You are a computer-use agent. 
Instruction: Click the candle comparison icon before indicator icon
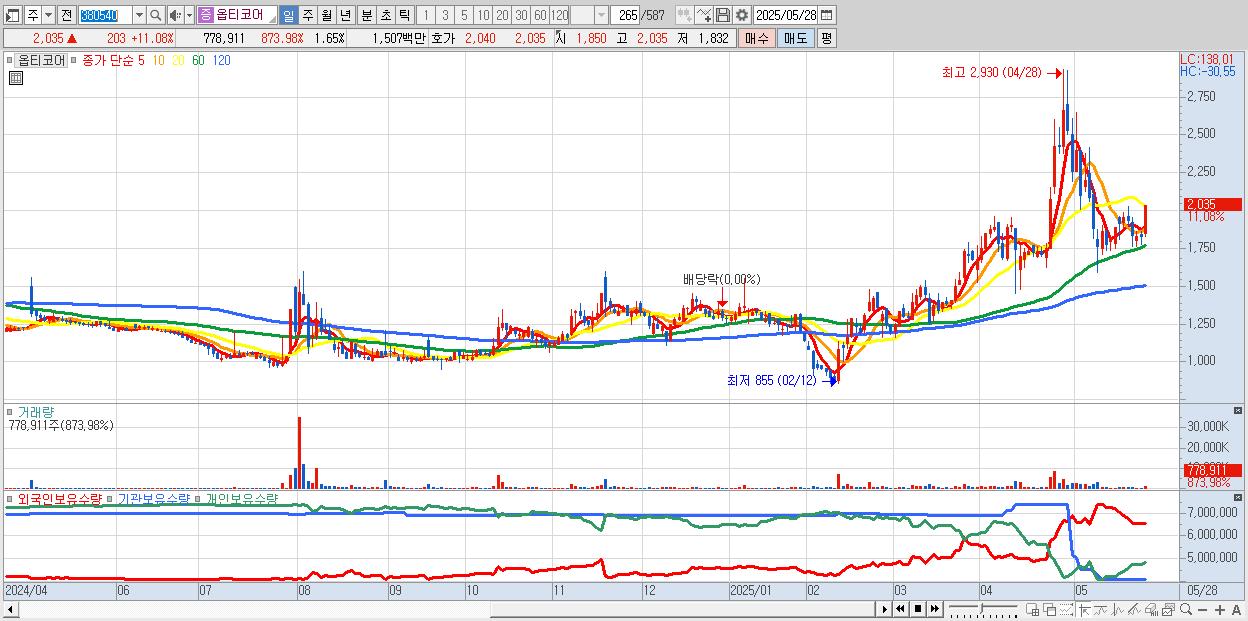[685, 15]
